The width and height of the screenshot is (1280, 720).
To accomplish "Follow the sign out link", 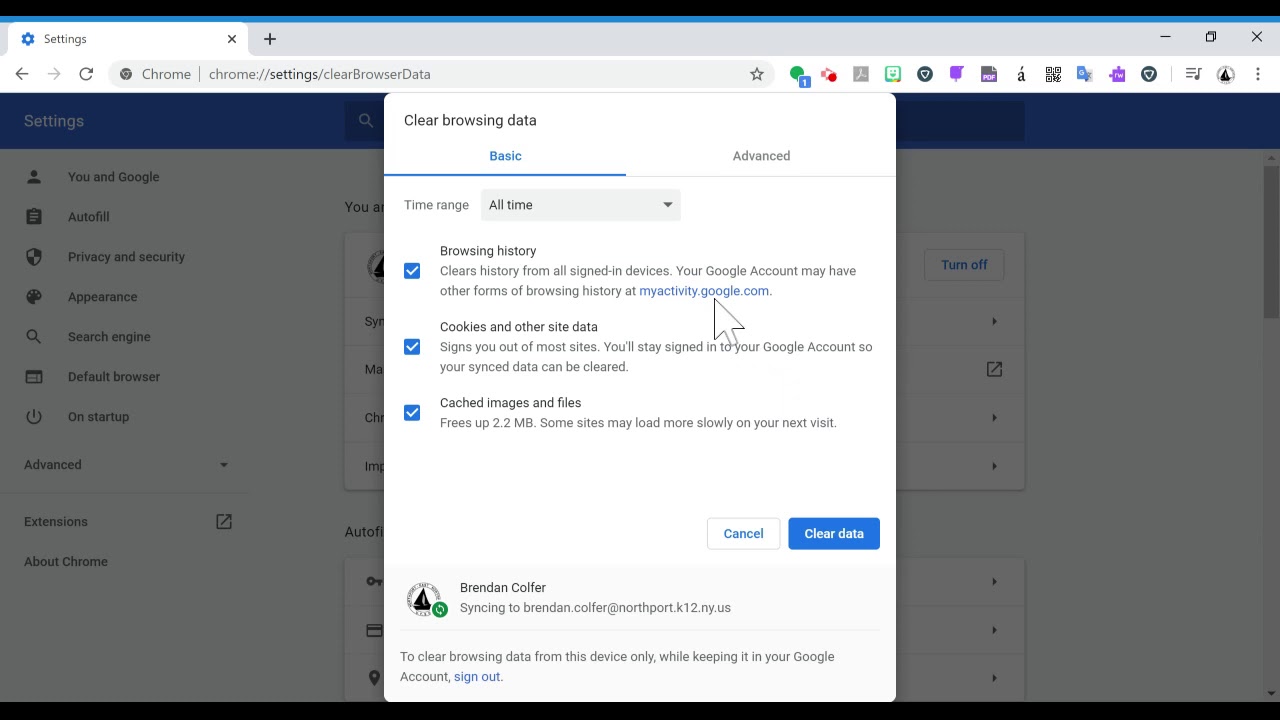I will tap(477, 677).
